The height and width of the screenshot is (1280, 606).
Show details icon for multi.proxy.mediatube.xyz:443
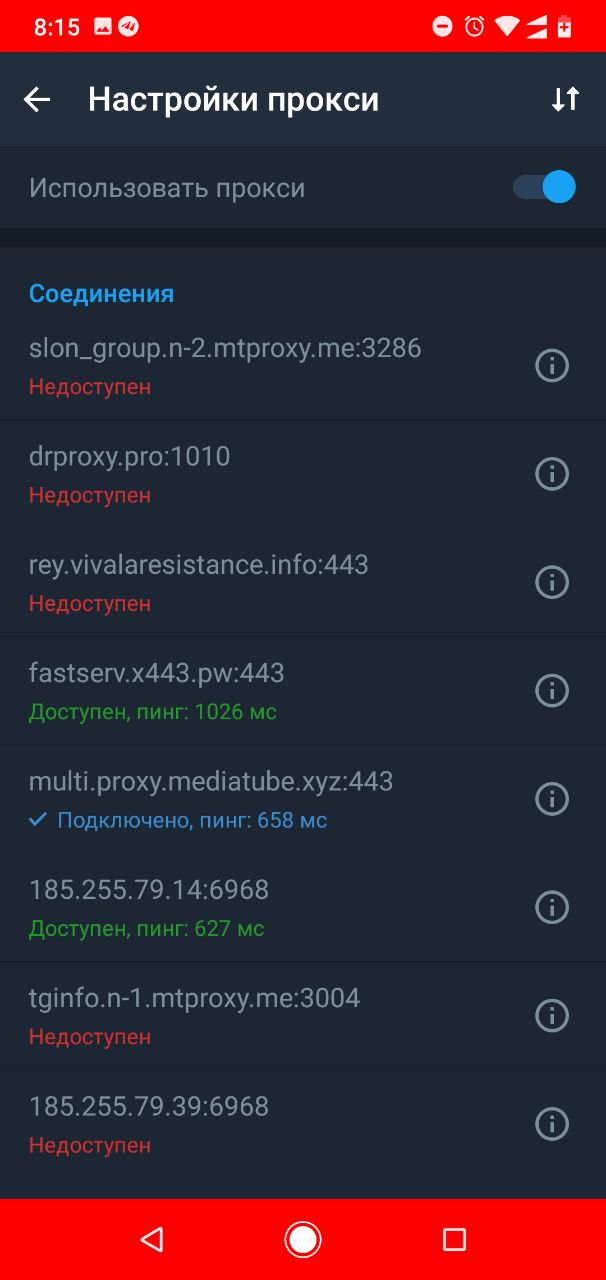(x=552, y=798)
